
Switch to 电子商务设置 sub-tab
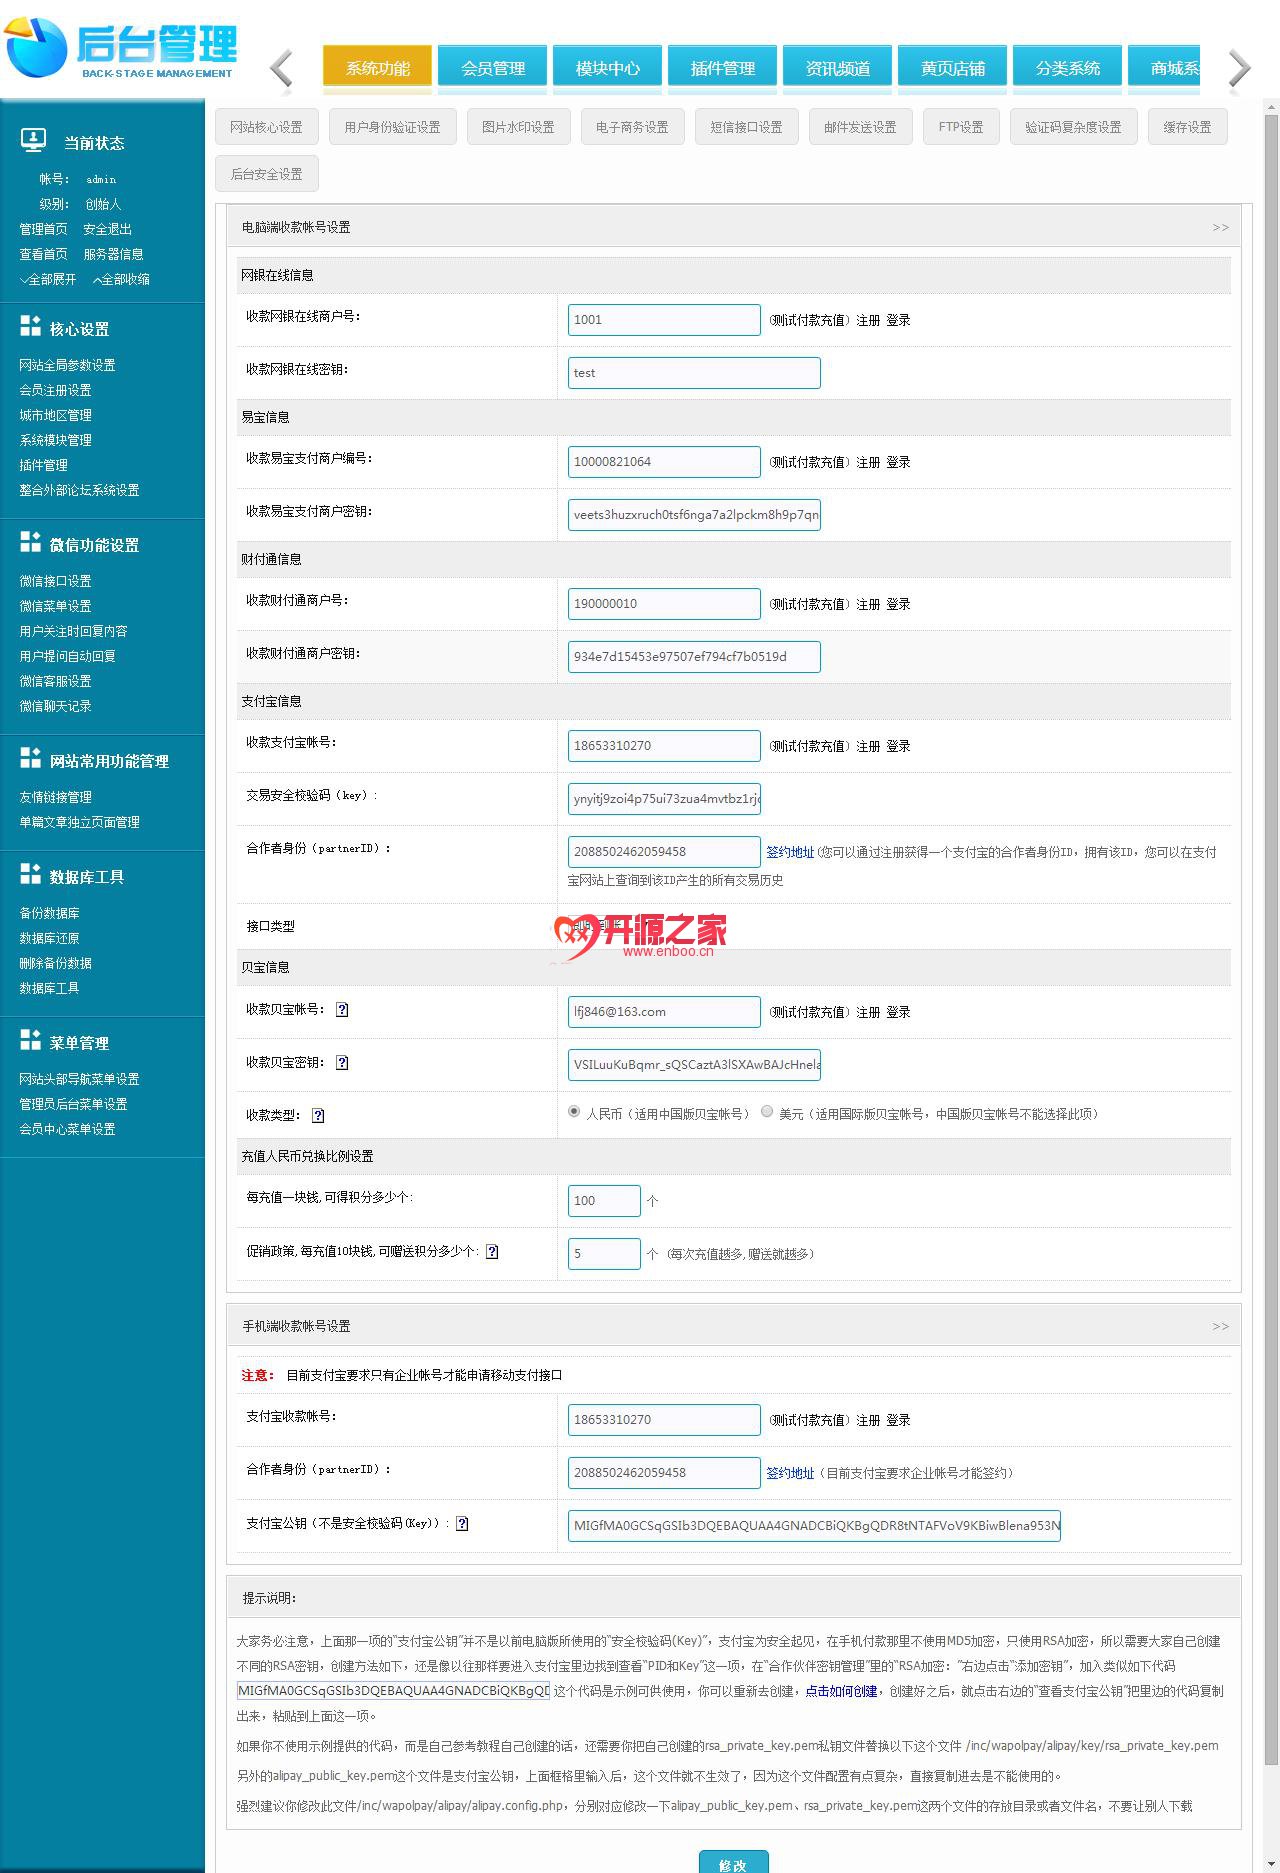[x=632, y=127]
